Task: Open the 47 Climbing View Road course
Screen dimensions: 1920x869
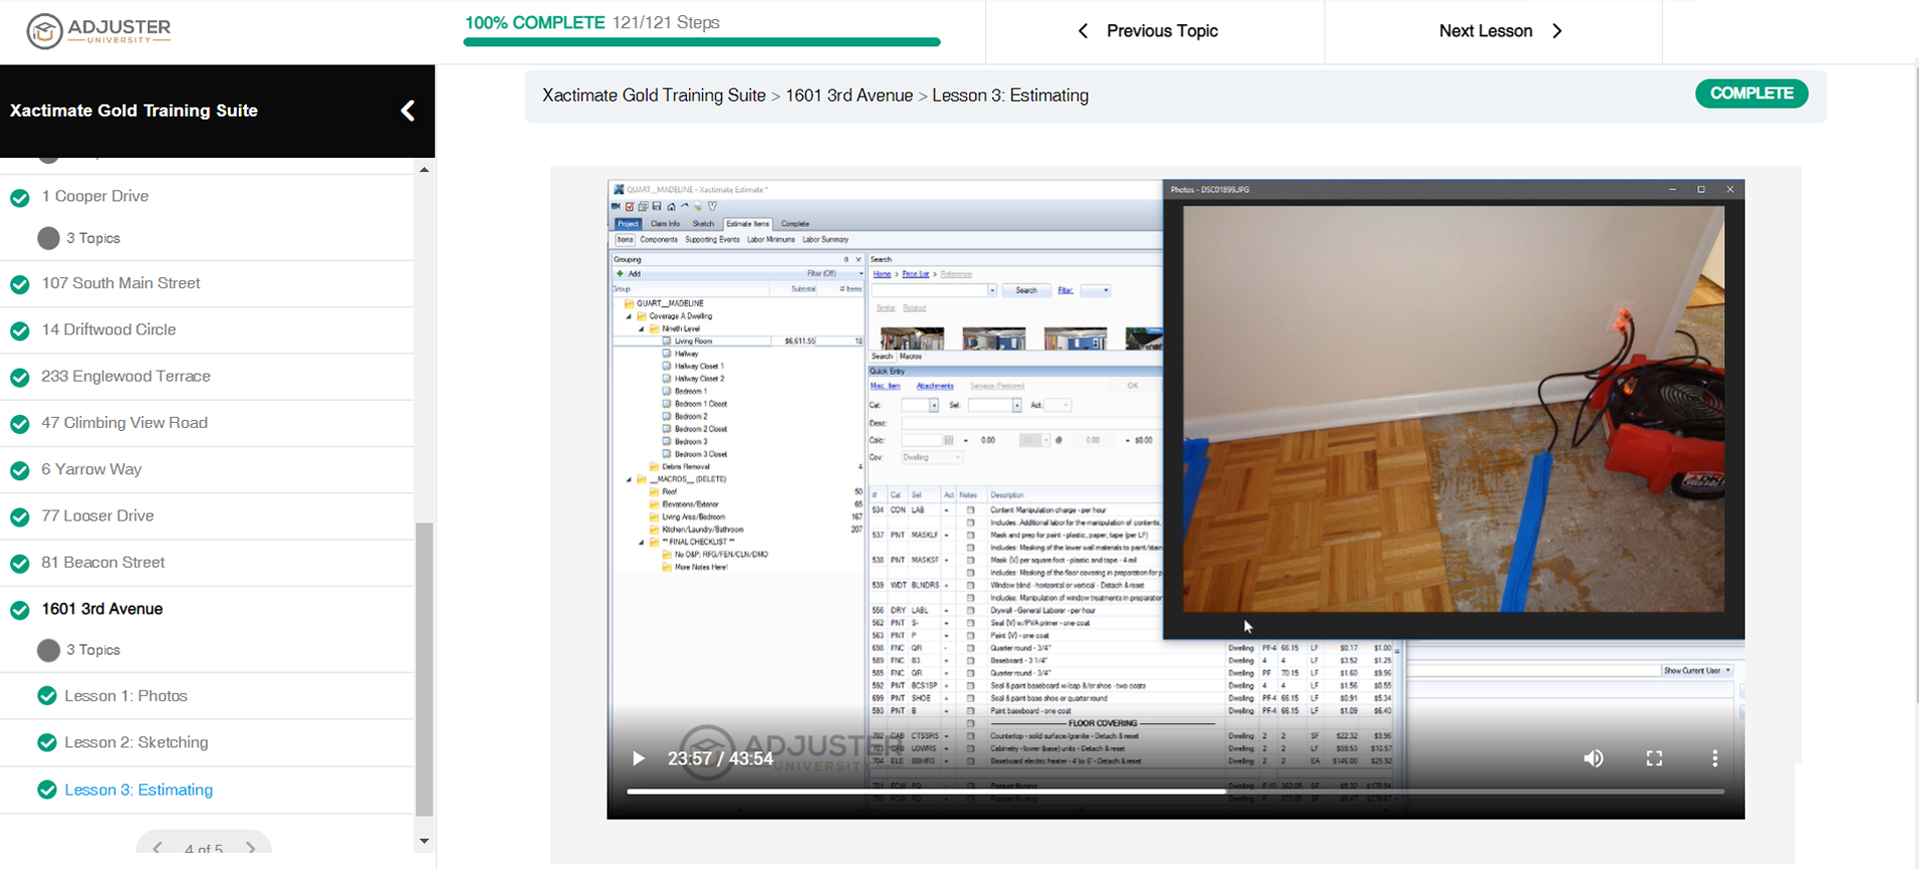Action: click(x=124, y=423)
